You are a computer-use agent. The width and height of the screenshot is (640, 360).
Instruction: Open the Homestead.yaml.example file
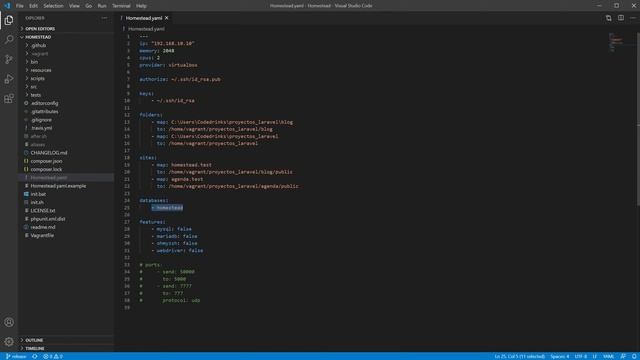(58, 186)
